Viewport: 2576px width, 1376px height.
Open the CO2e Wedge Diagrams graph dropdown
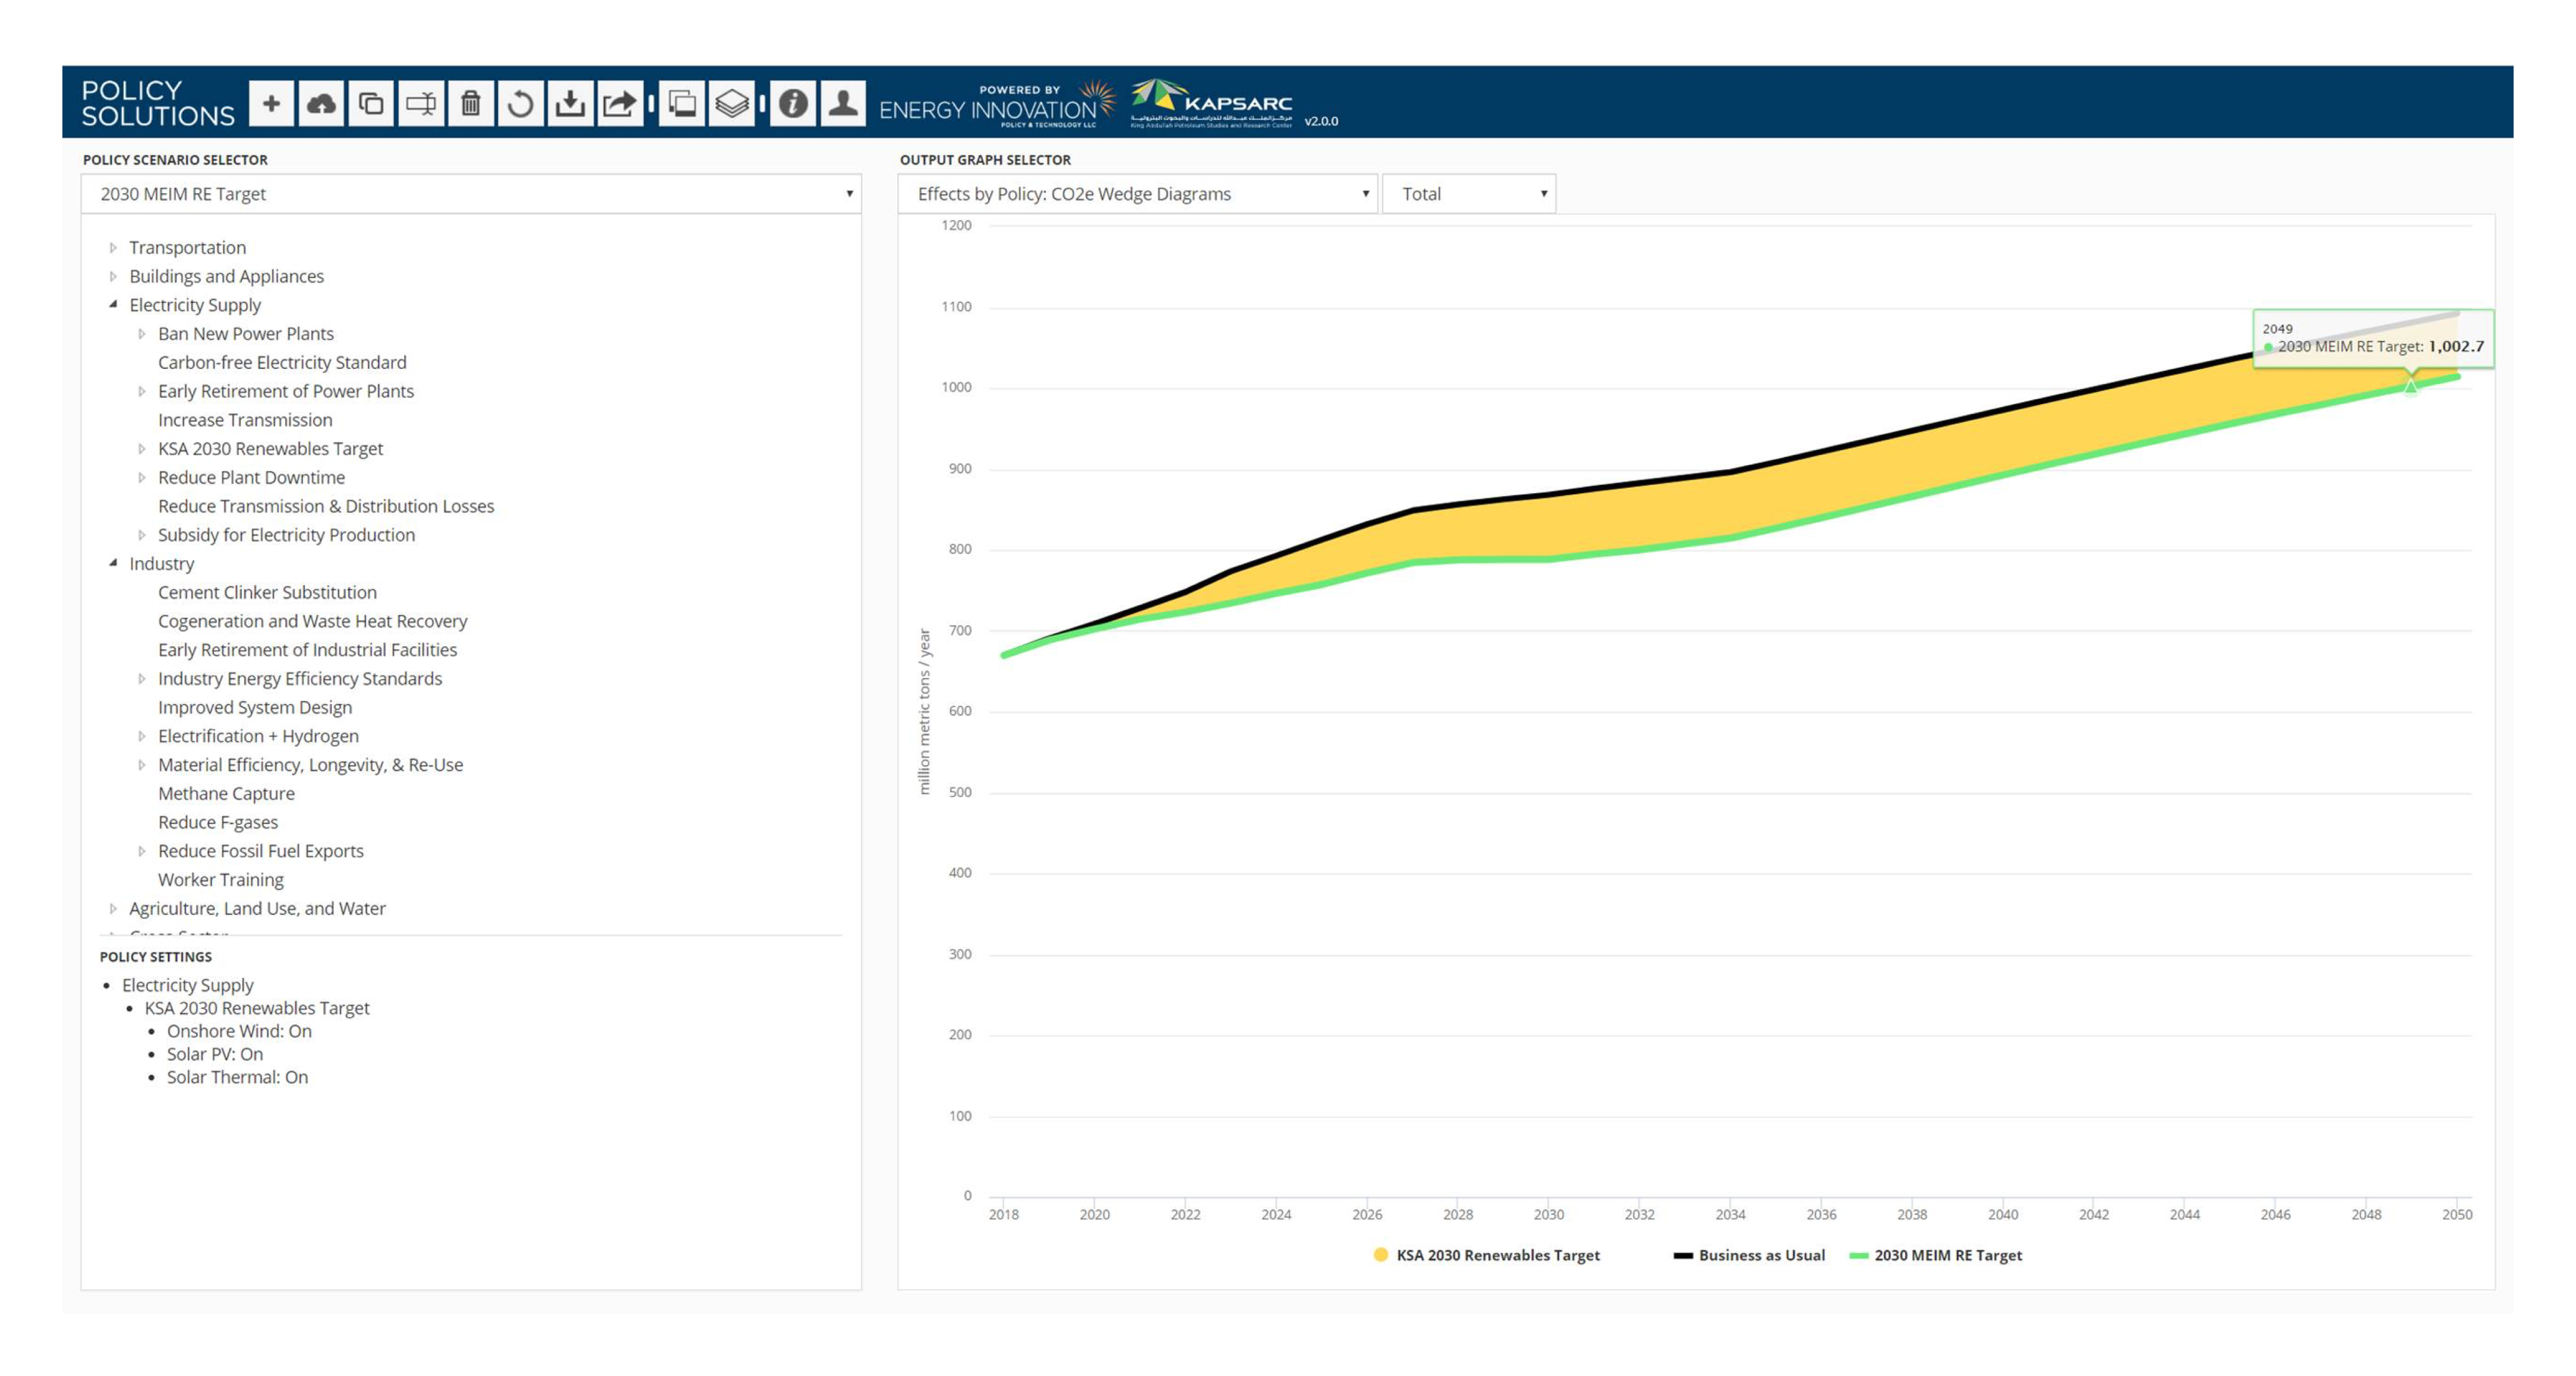[x=1137, y=194]
